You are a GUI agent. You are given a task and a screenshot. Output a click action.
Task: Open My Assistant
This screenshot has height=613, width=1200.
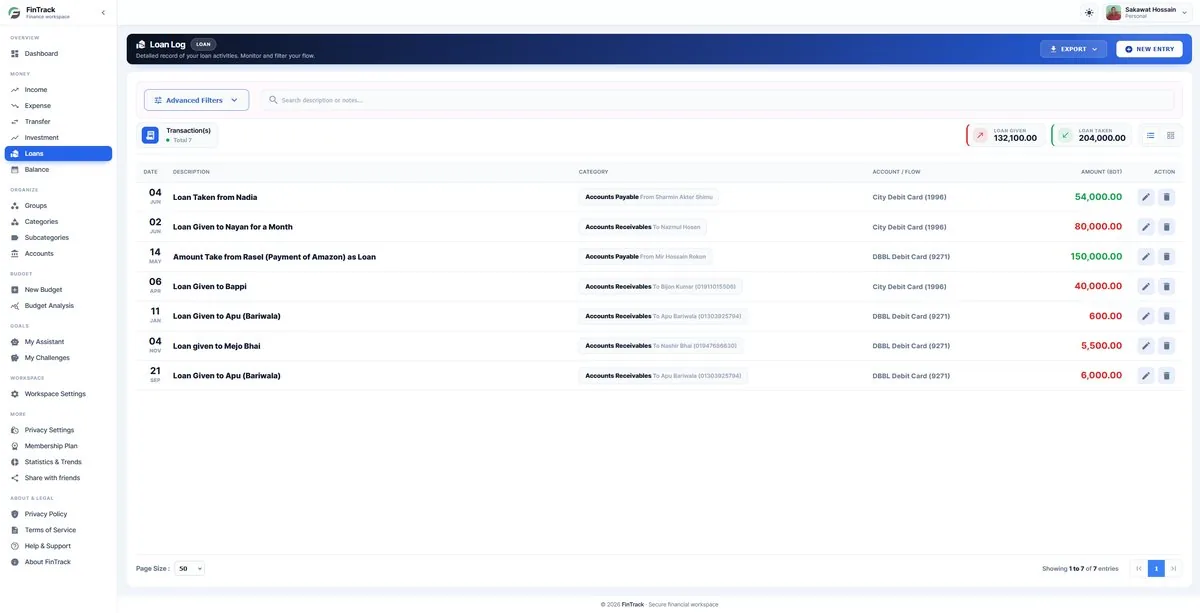[x=58, y=341]
